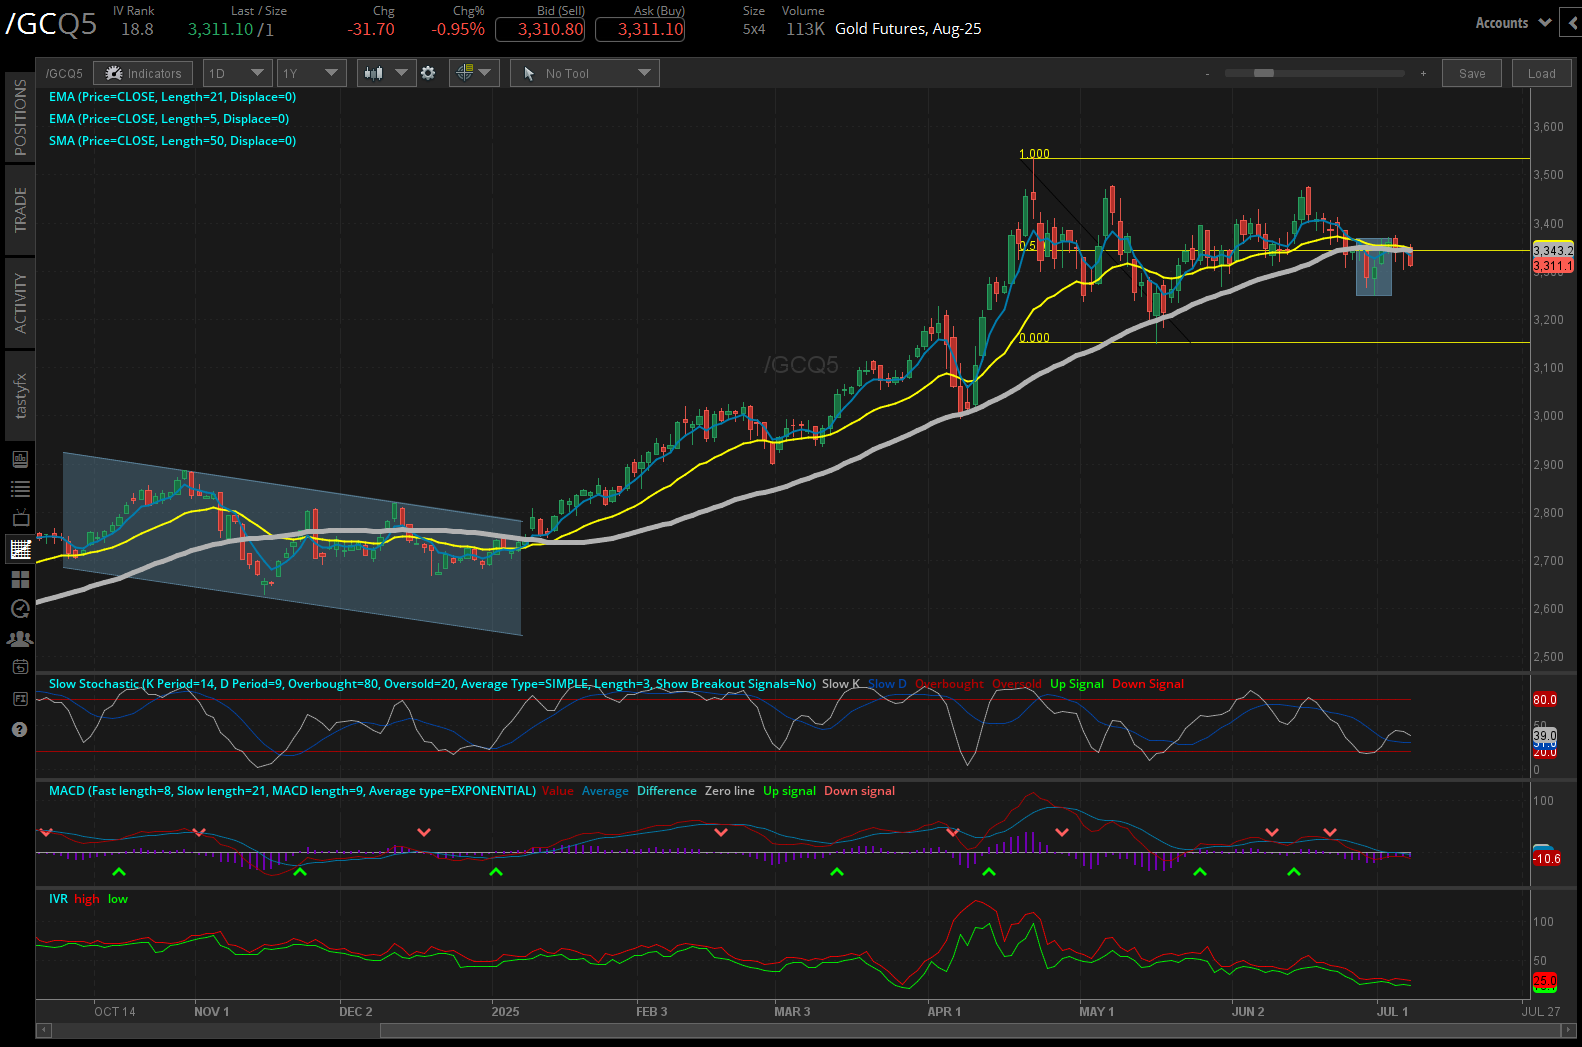Click the IVR high legend label
The height and width of the screenshot is (1047, 1582).
(87, 899)
